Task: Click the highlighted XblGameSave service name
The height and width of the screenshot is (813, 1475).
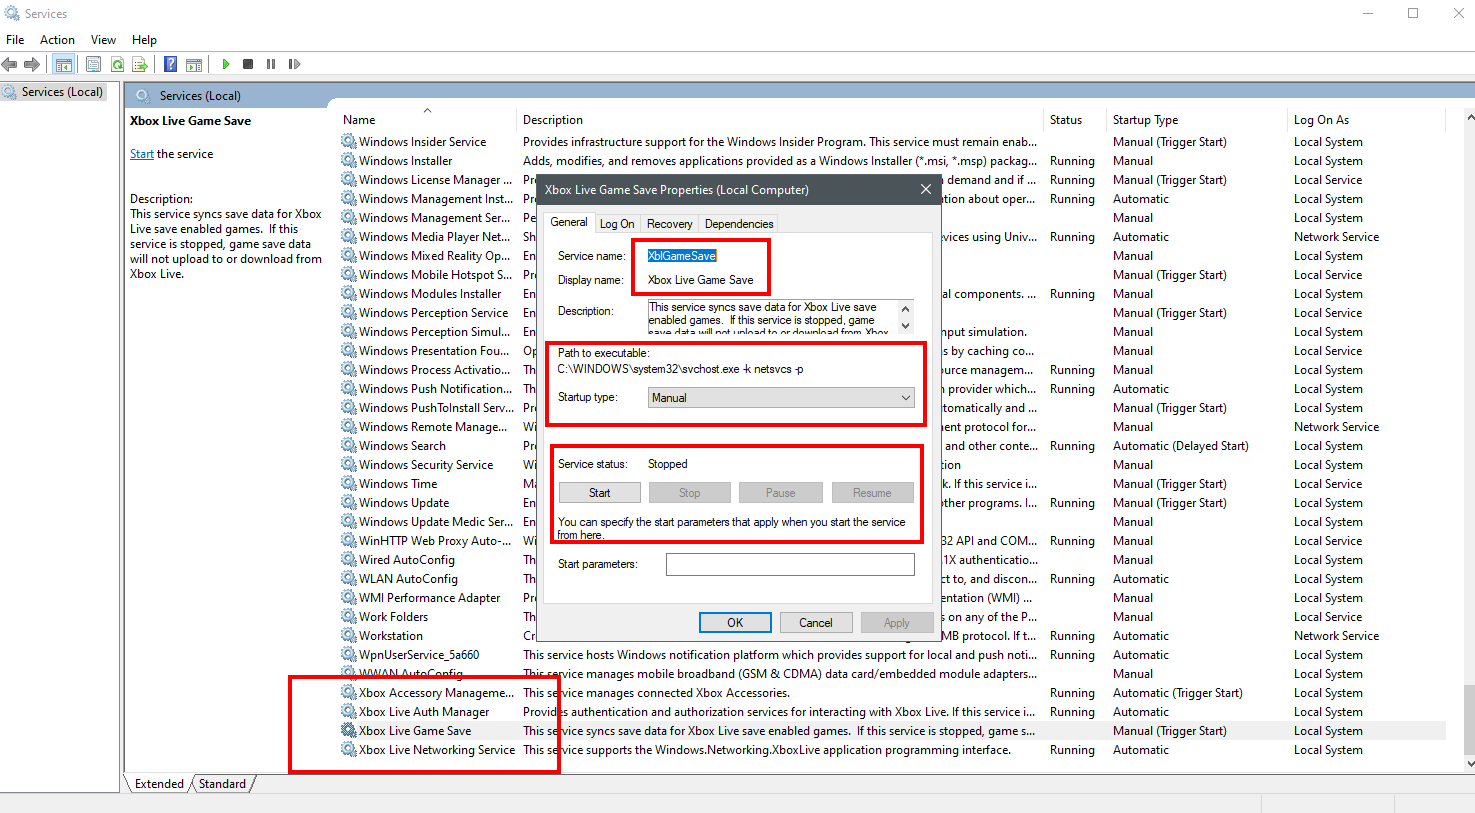Action: [682, 256]
